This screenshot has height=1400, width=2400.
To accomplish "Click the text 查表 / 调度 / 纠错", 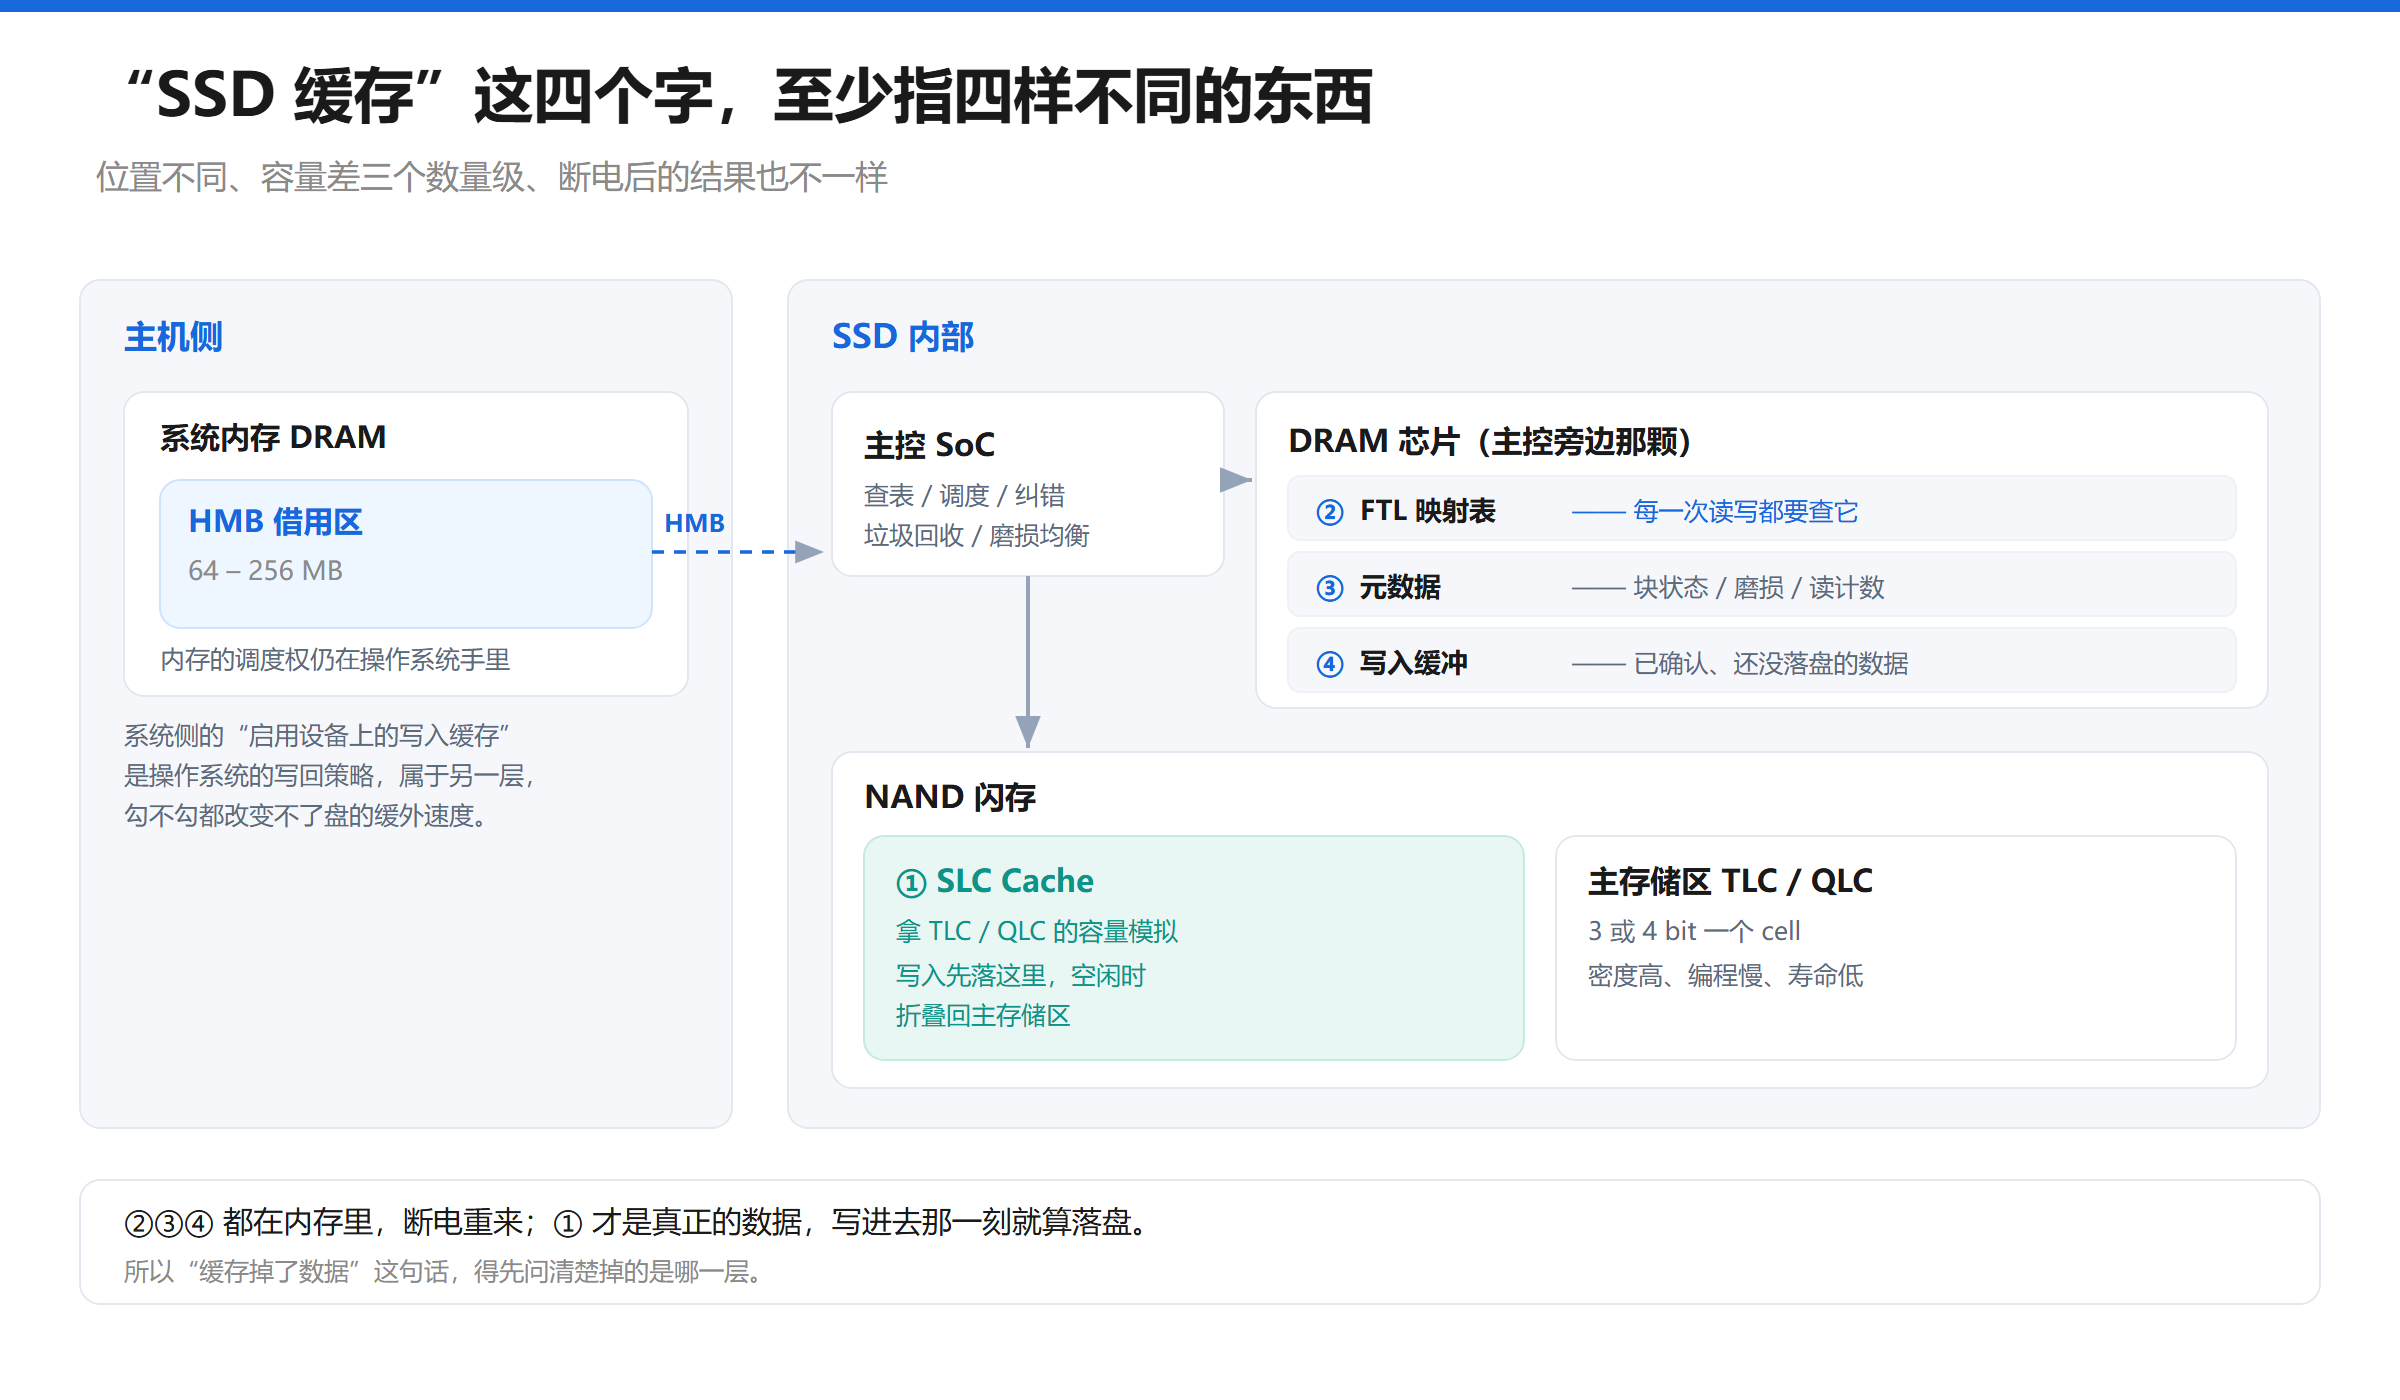I will (x=964, y=496).
